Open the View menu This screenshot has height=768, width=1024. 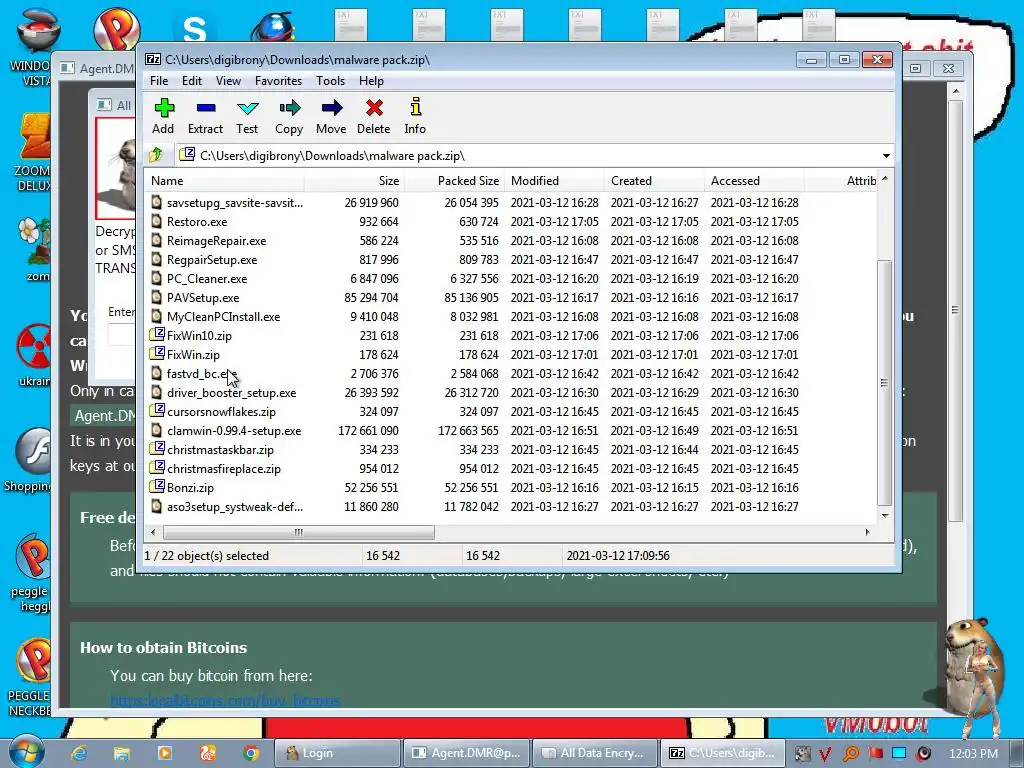click(x=229, y=81)
